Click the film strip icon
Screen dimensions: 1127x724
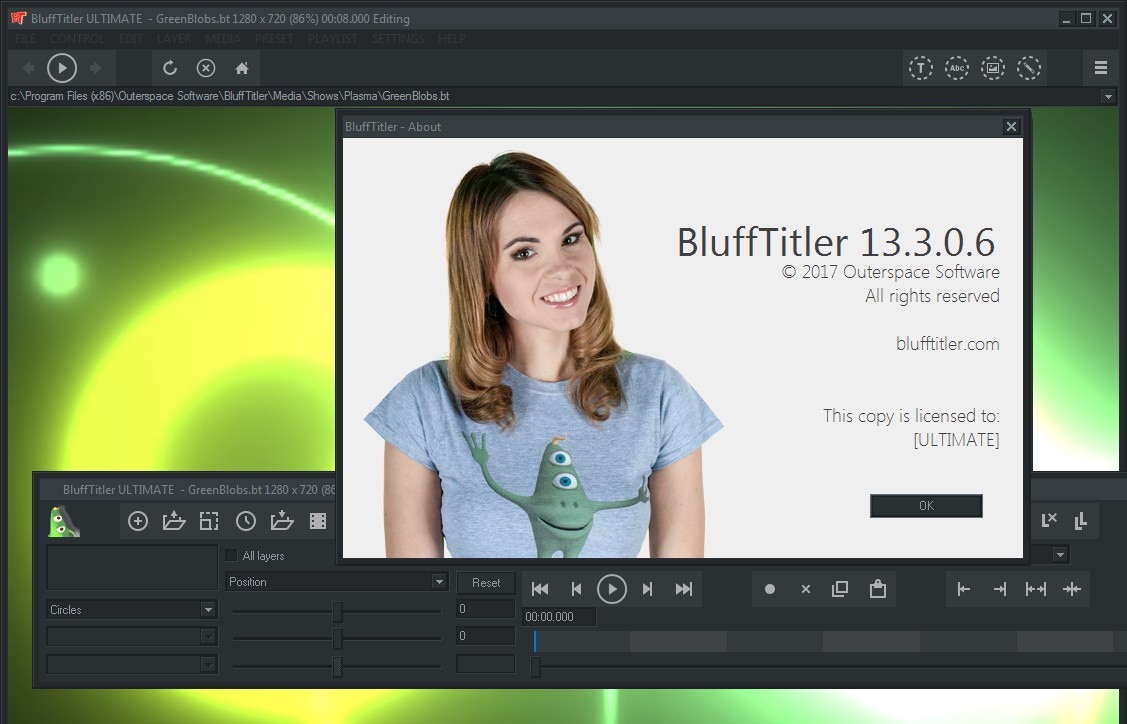pos(318,521)
